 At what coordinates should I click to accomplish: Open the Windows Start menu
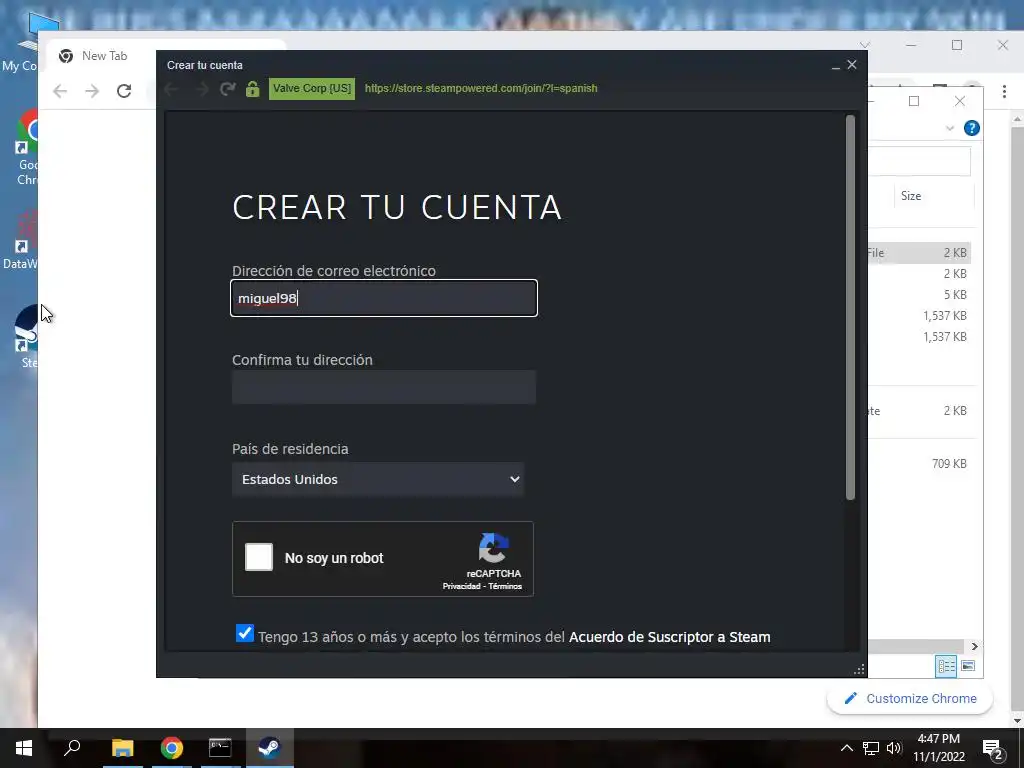point(24,748)
